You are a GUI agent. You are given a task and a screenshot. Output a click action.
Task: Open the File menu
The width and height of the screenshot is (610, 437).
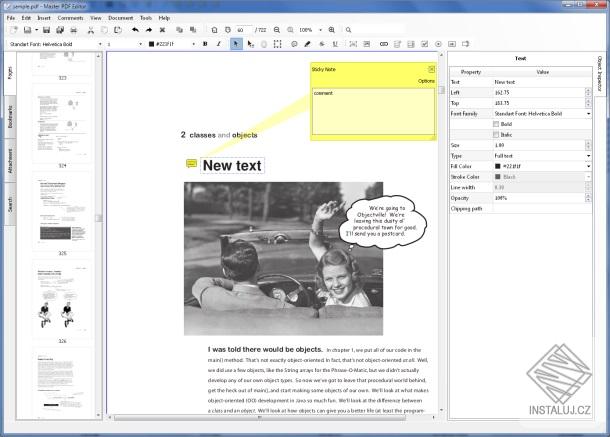11,18
